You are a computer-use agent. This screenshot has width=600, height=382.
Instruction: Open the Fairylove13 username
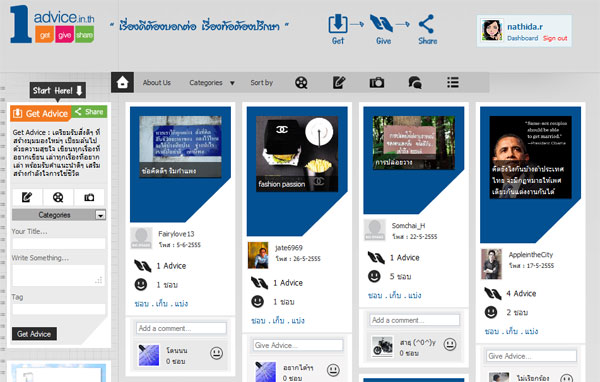pyautogui.click(x=176, y=233)
